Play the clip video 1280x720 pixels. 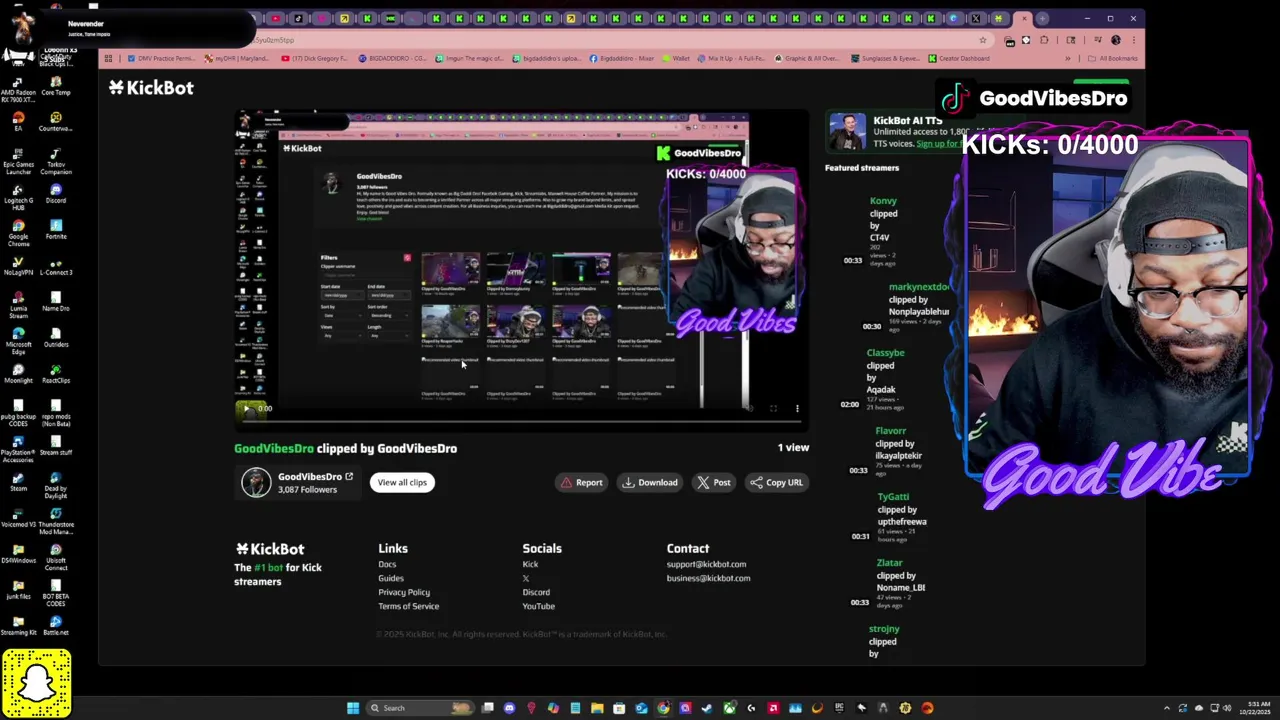(247, 408)
